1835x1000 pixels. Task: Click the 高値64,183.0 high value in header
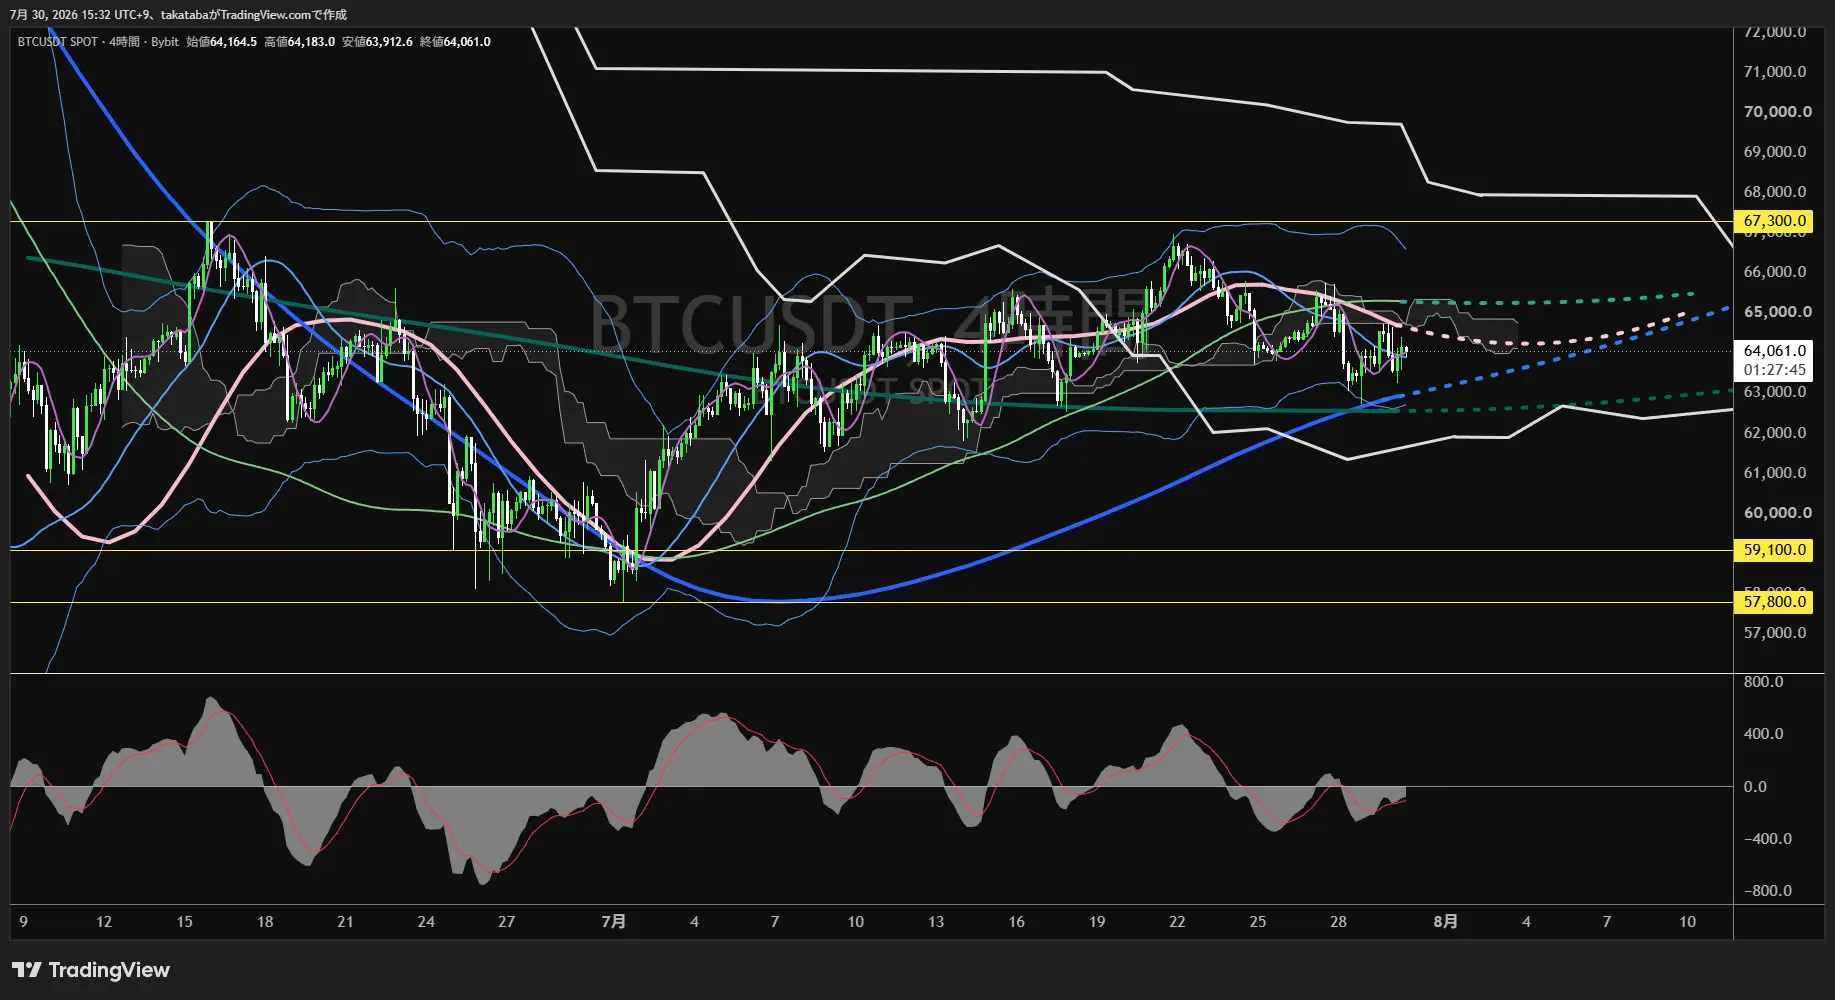(299, 42)
